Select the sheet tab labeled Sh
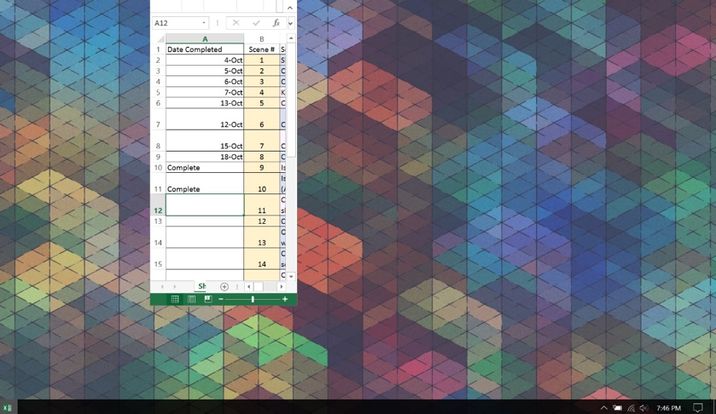This screenshot has height=414, width=716. coord(201,286)
